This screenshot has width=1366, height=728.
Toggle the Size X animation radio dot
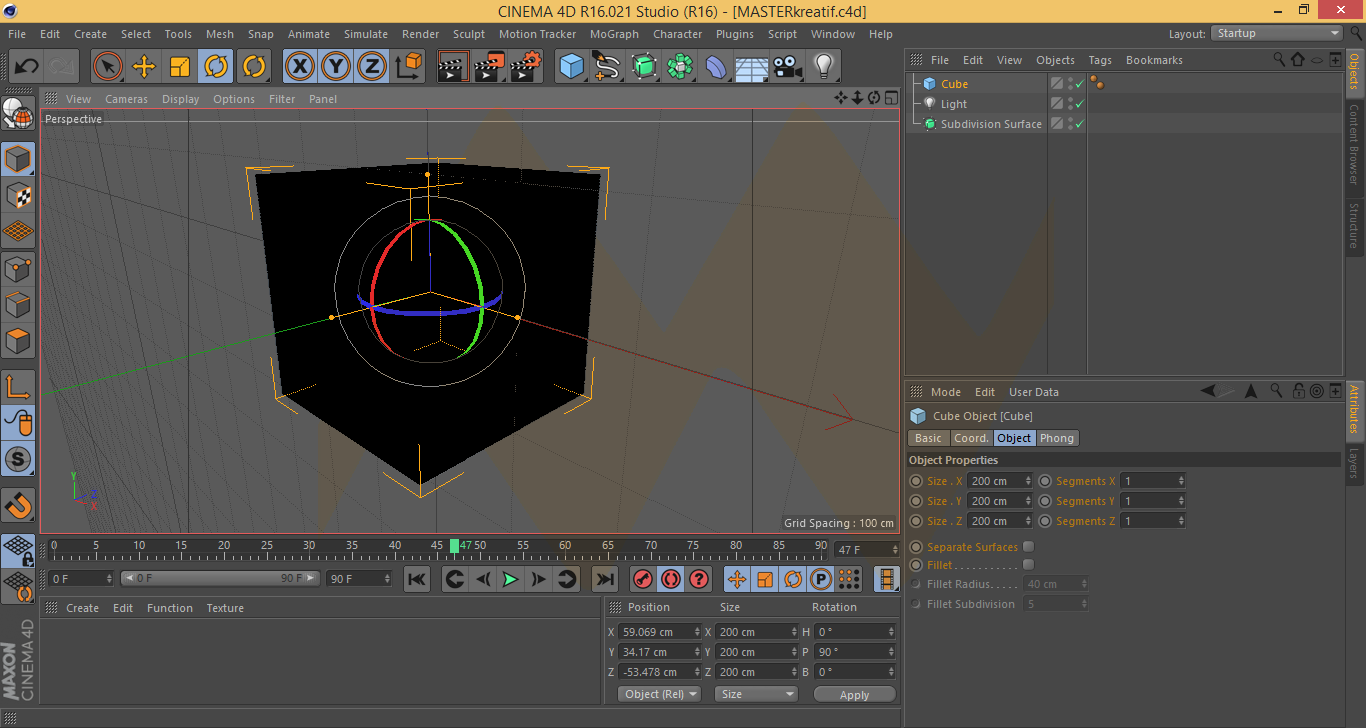[x=916, y=481]
